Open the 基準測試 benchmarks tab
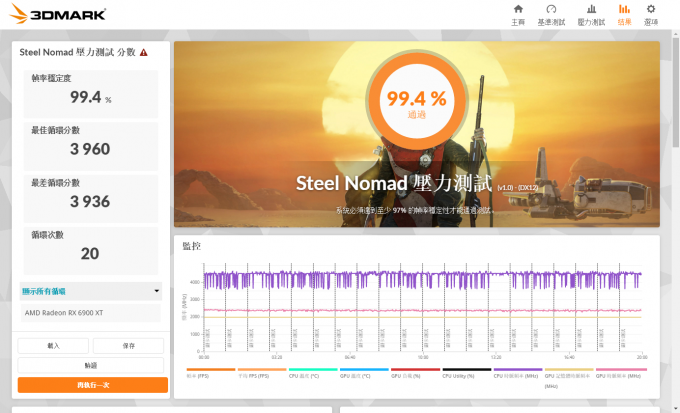 551,15
